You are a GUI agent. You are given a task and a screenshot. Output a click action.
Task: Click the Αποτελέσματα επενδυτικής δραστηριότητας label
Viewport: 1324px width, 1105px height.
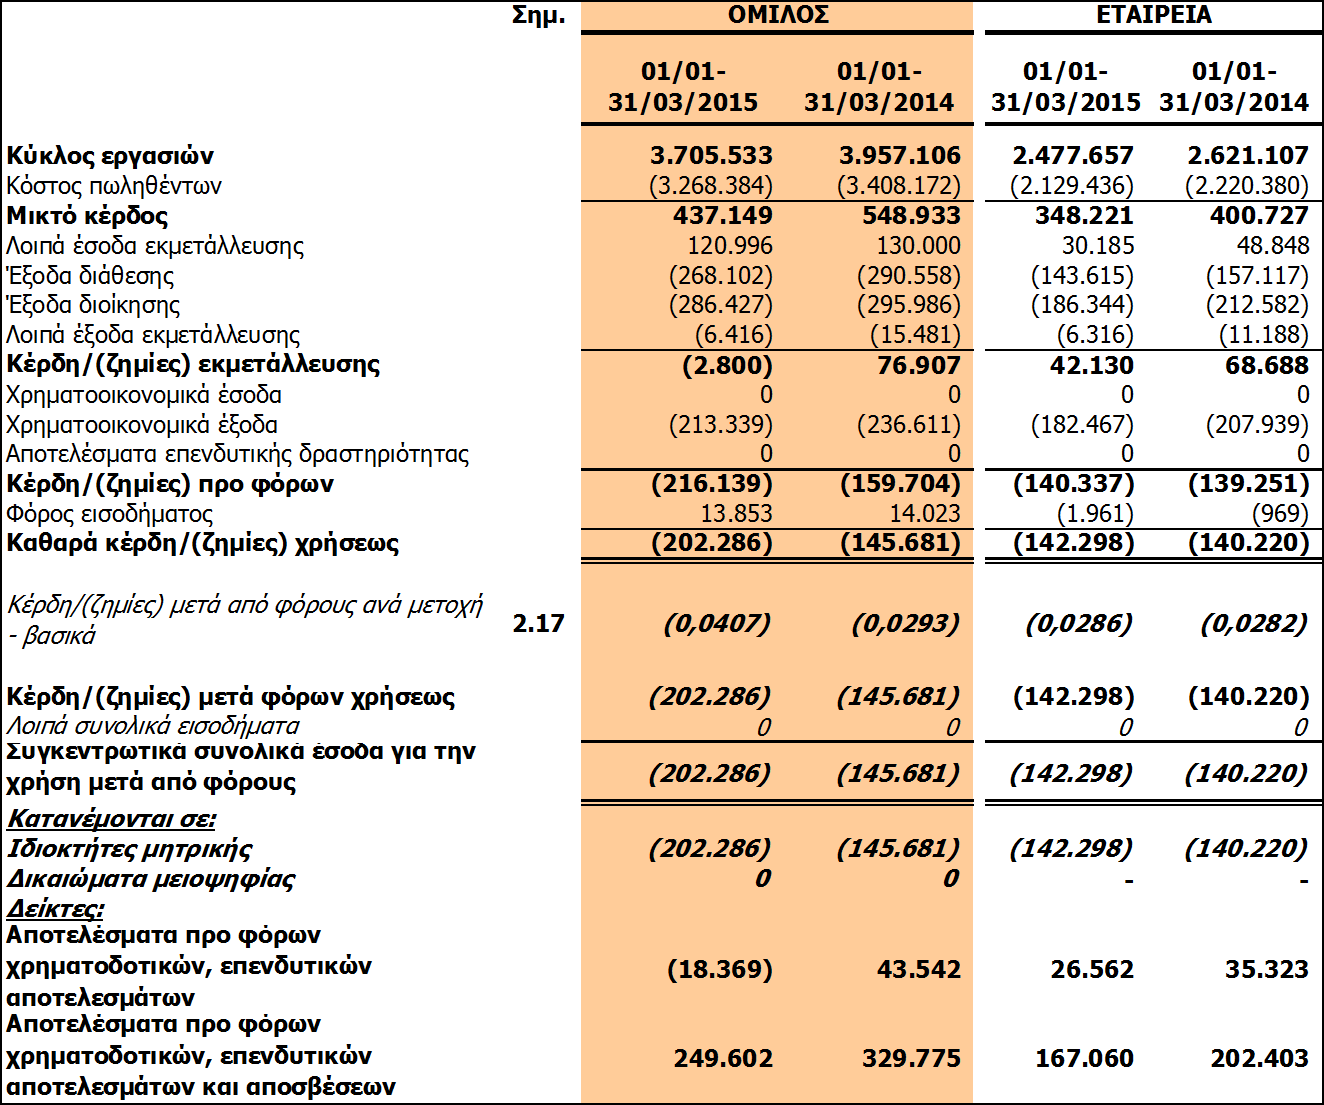(x=238, y=454)
